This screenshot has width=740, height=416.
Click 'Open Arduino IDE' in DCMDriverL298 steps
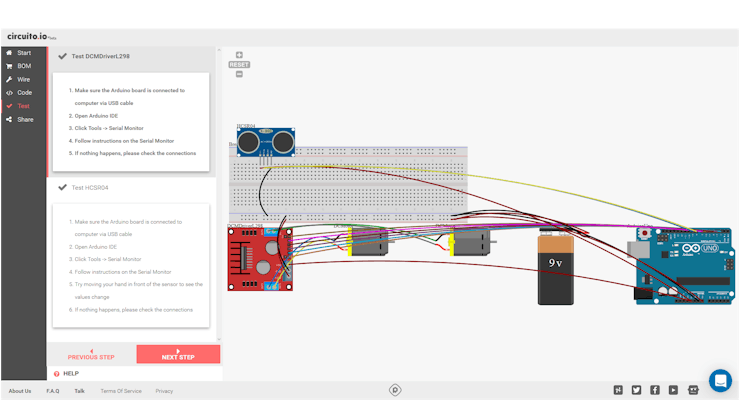click(96, 116)
